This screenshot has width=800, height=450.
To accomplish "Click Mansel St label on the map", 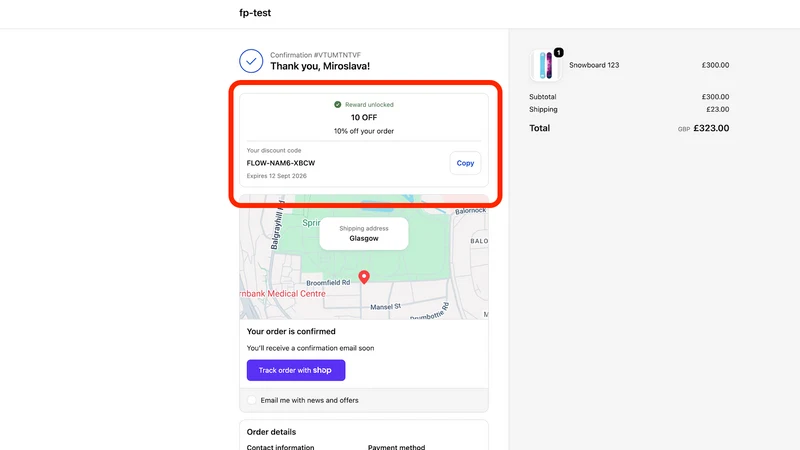I will point(386,307).
